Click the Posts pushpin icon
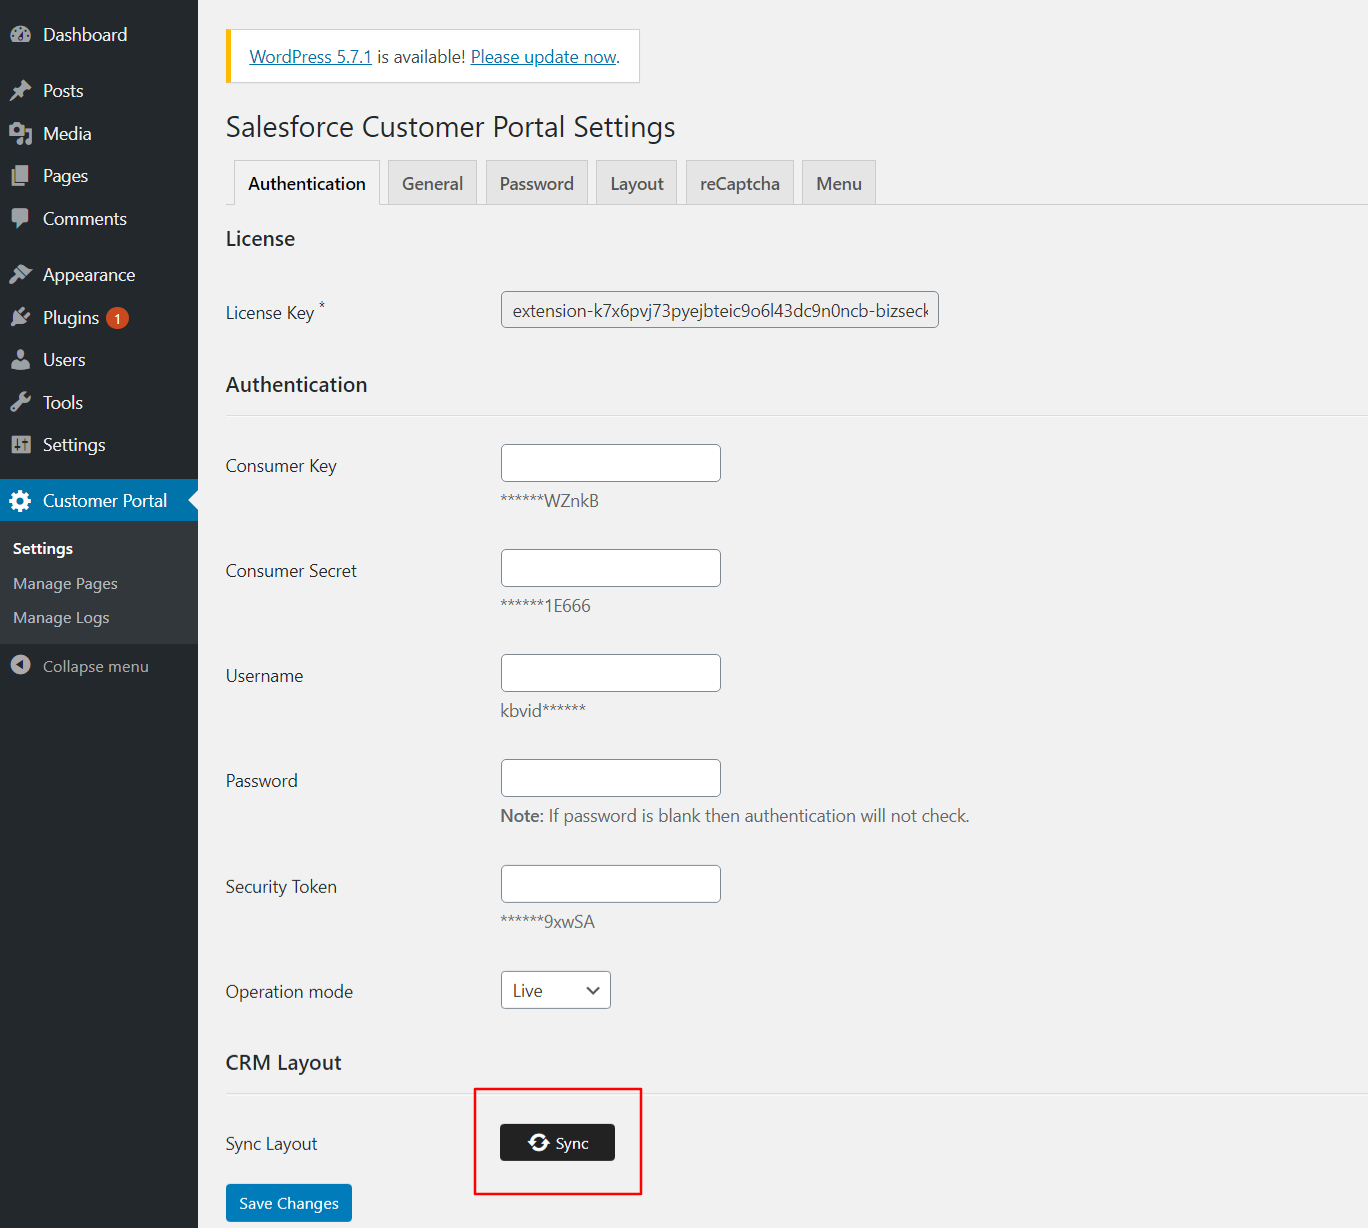 (x=20, y=91)
